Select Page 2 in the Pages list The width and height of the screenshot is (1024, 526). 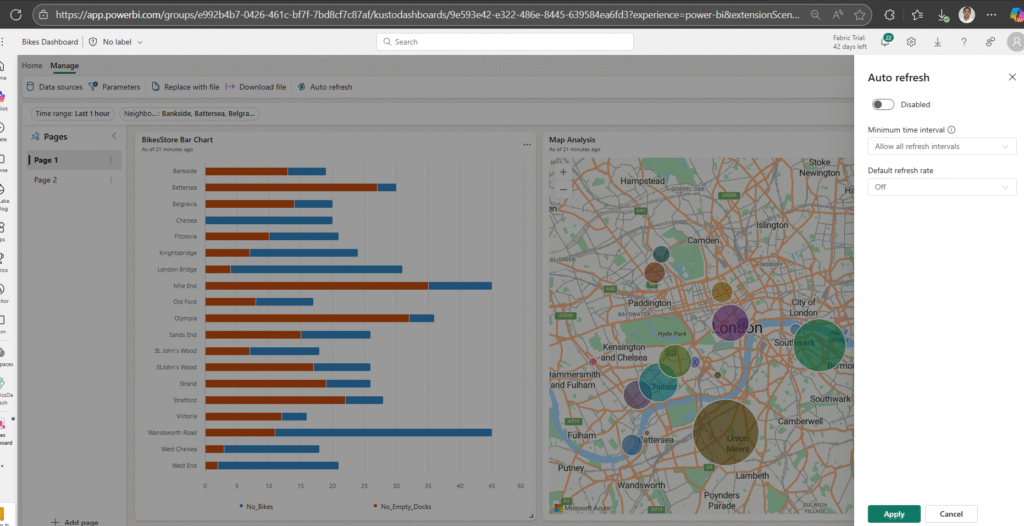click(46, 180)
